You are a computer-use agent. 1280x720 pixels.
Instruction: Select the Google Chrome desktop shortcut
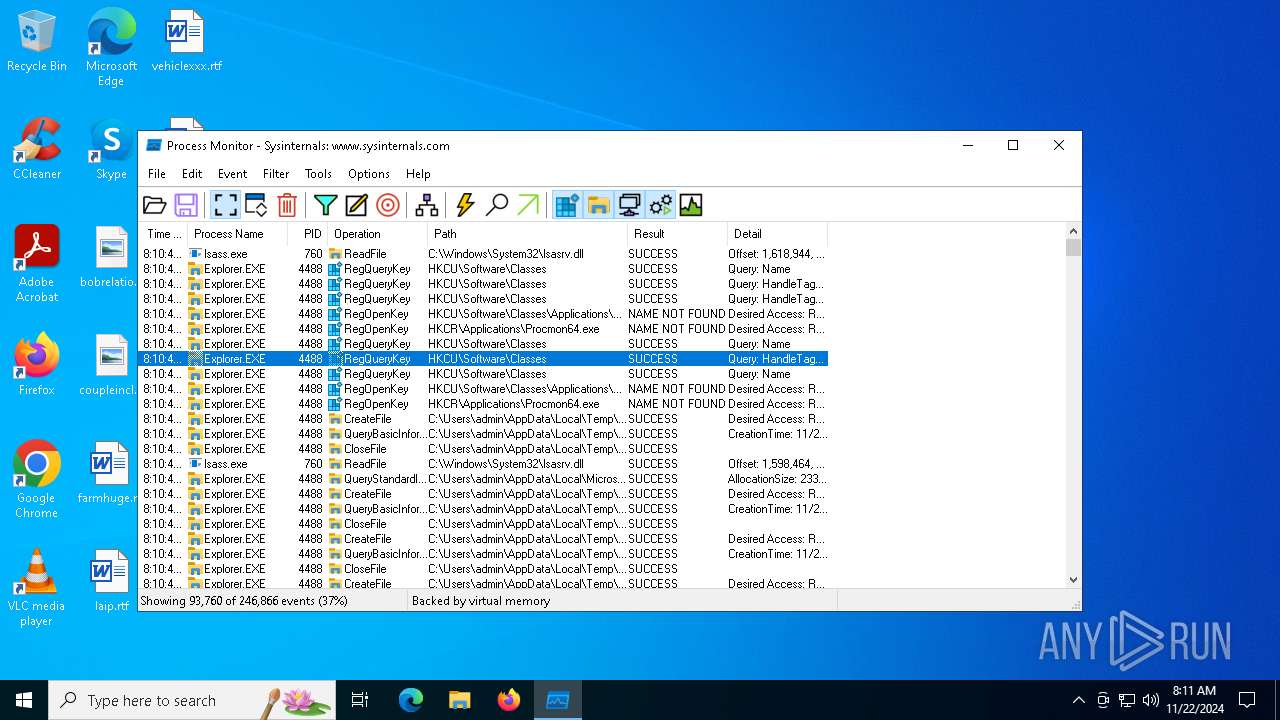tap(37, 480)
